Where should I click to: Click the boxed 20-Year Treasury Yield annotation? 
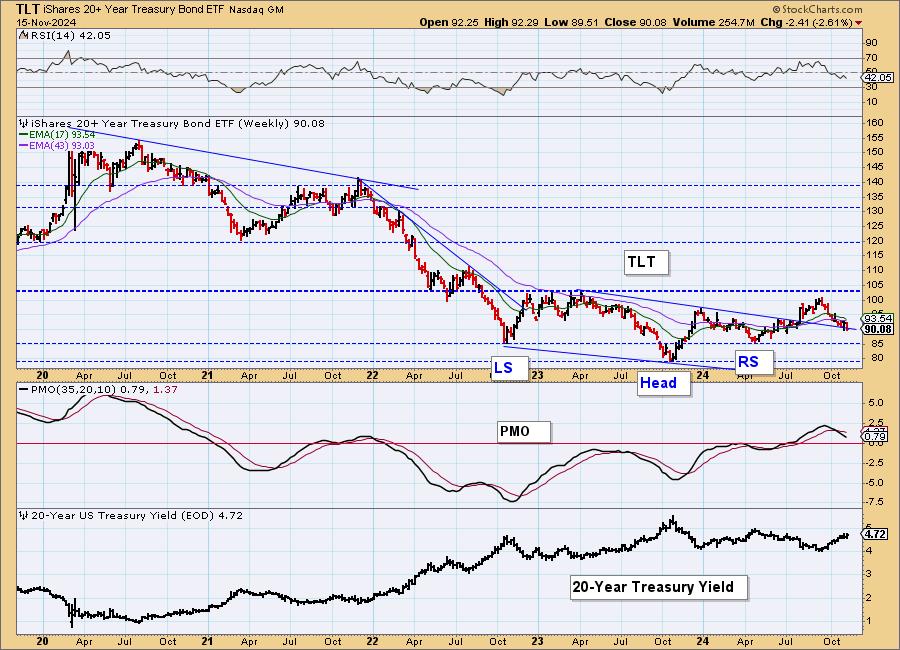click(x=658, y=587)
